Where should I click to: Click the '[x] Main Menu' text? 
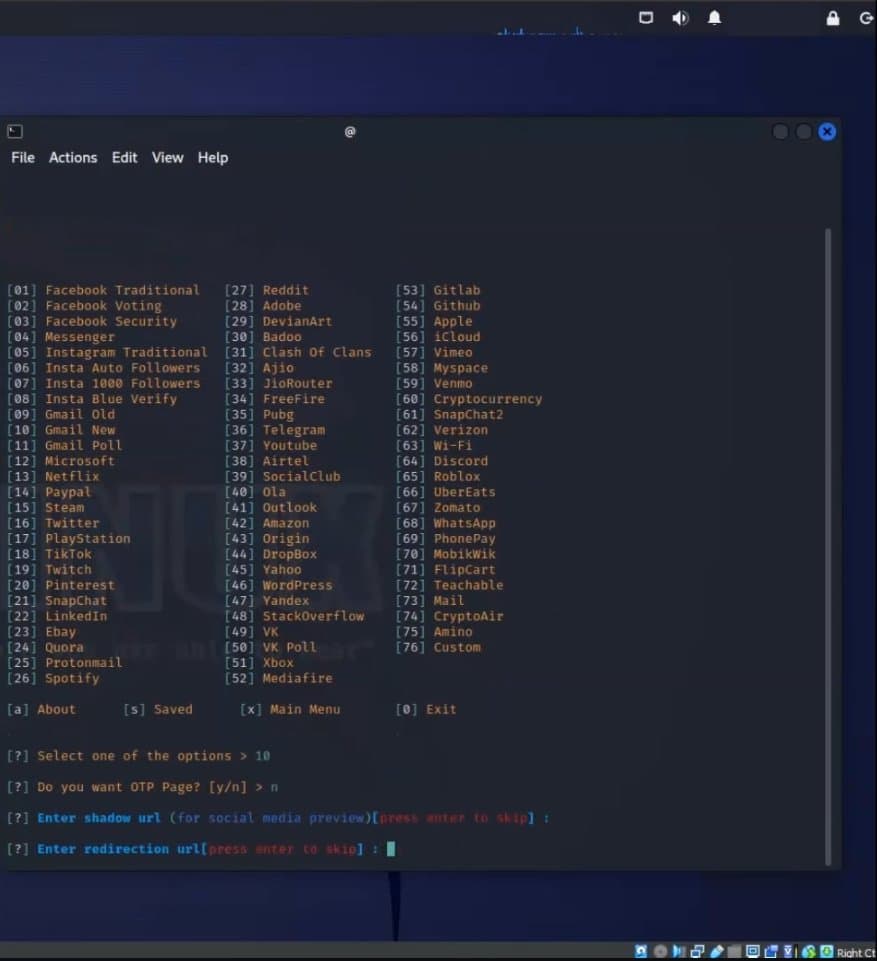290,709
